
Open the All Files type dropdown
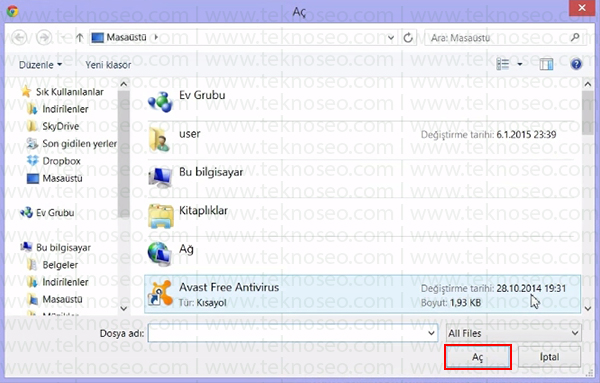coord(514,333)
